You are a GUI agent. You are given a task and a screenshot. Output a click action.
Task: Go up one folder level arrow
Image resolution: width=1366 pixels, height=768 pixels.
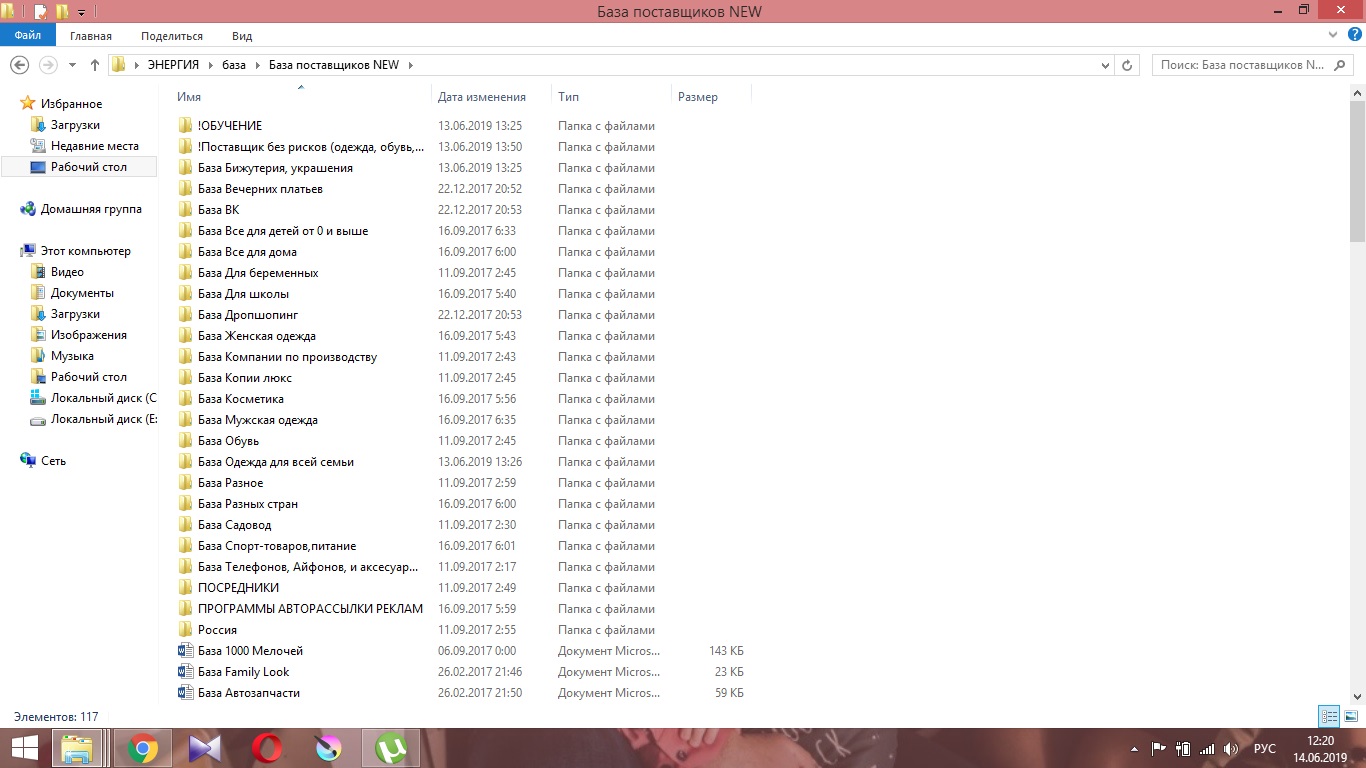(95, 65)
